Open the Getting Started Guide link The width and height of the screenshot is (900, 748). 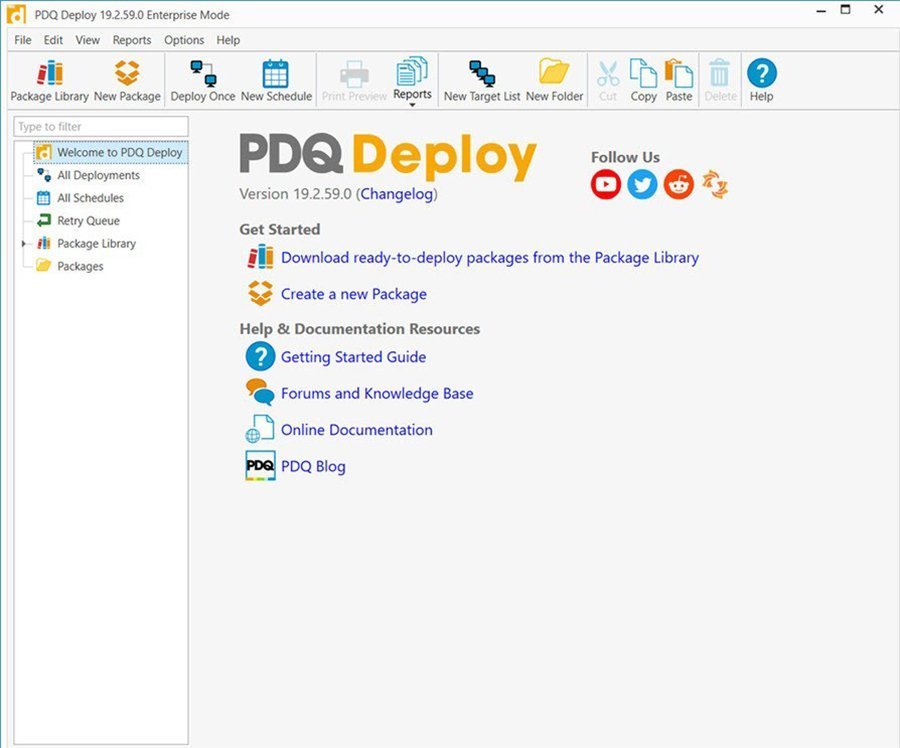353,357
